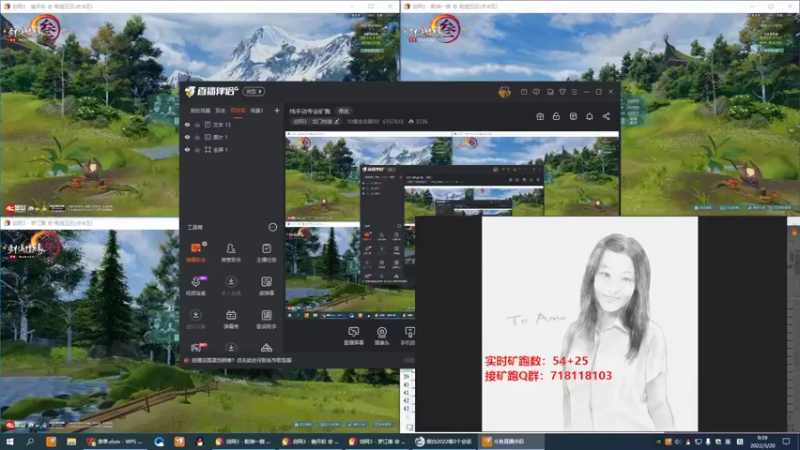This screenshot has width=800, height=450.
Task: Open the 弹幕秀 TV-shaped tool
Action: click(x=231, y=319)
